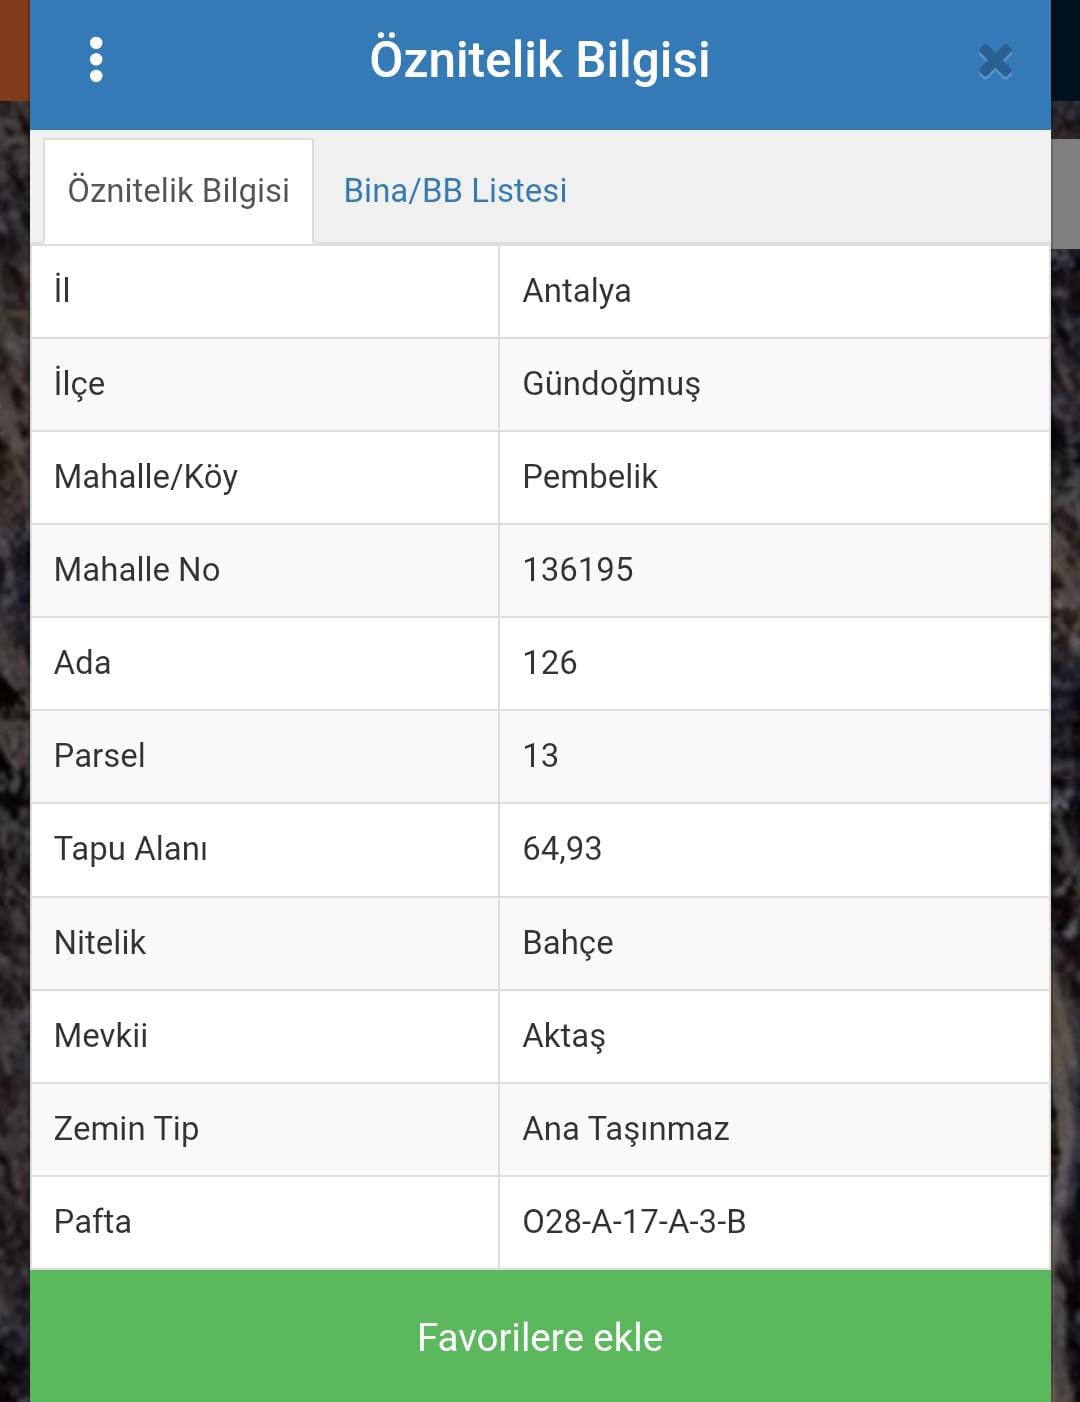Select the Öznitelik Bilgisi tab

[178, 190]
